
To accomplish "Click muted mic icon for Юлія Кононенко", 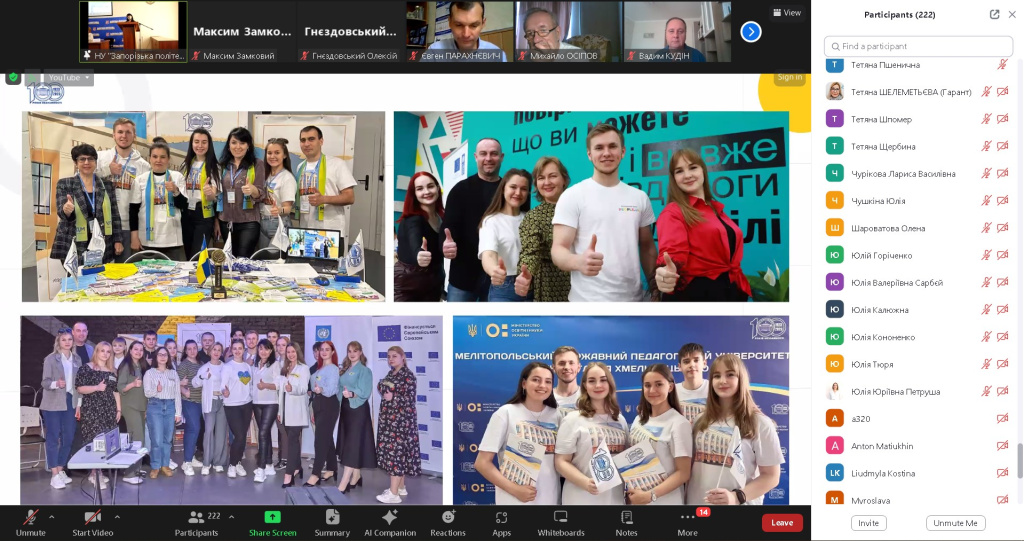I will tap(986, 337).
